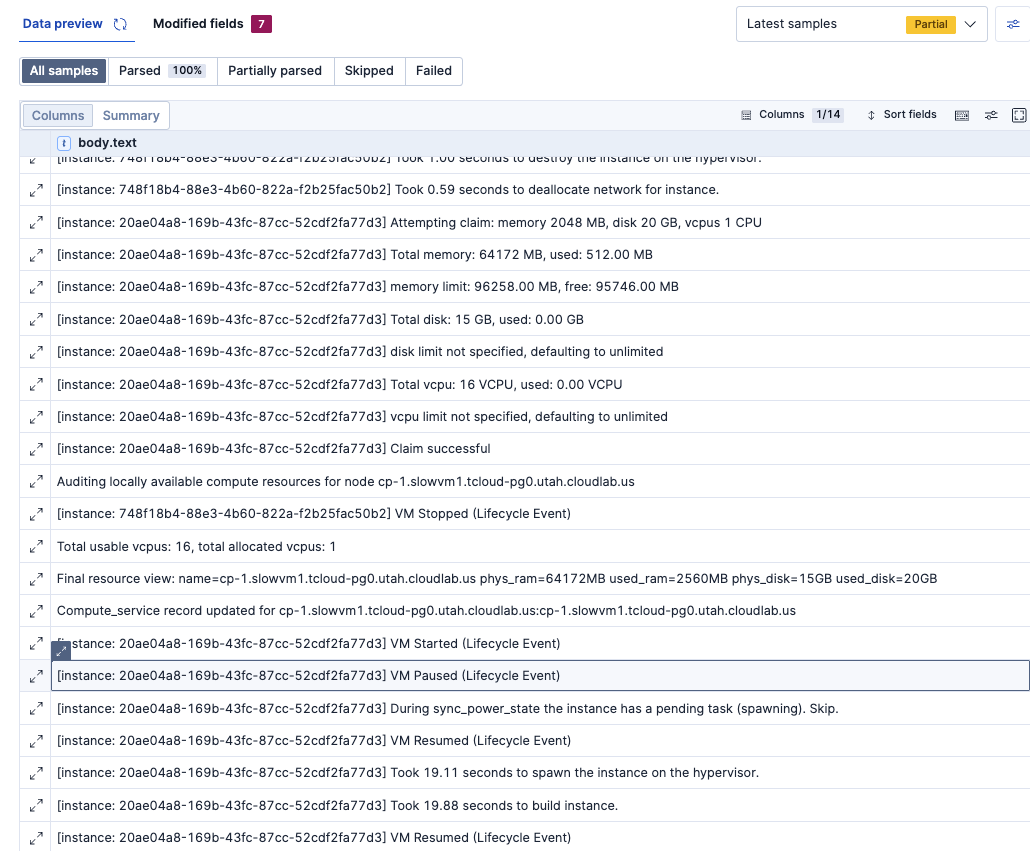Expand the row 'disk limit not specified'
The height and width of the screenshot is (851, 1030).
[x=35, y=353]
